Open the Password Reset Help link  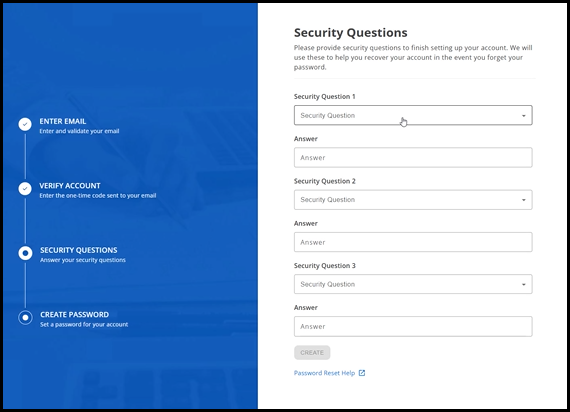click(324, 373)
